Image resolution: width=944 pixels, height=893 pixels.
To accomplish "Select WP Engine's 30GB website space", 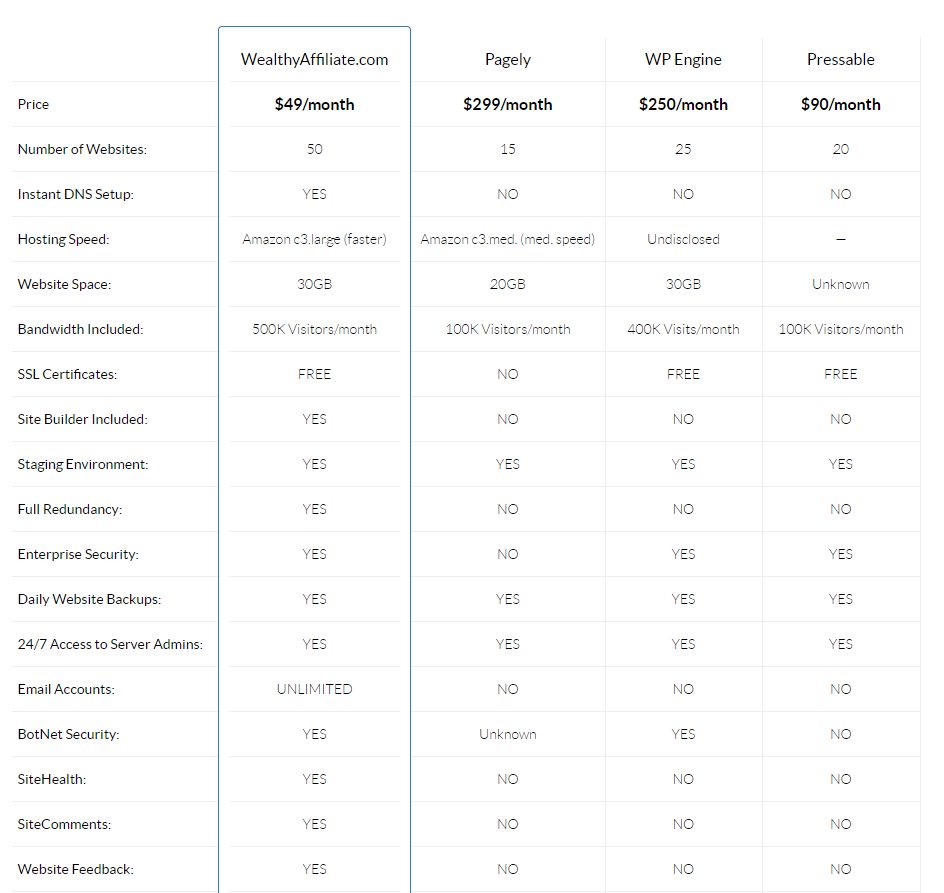I will point(683,284).
